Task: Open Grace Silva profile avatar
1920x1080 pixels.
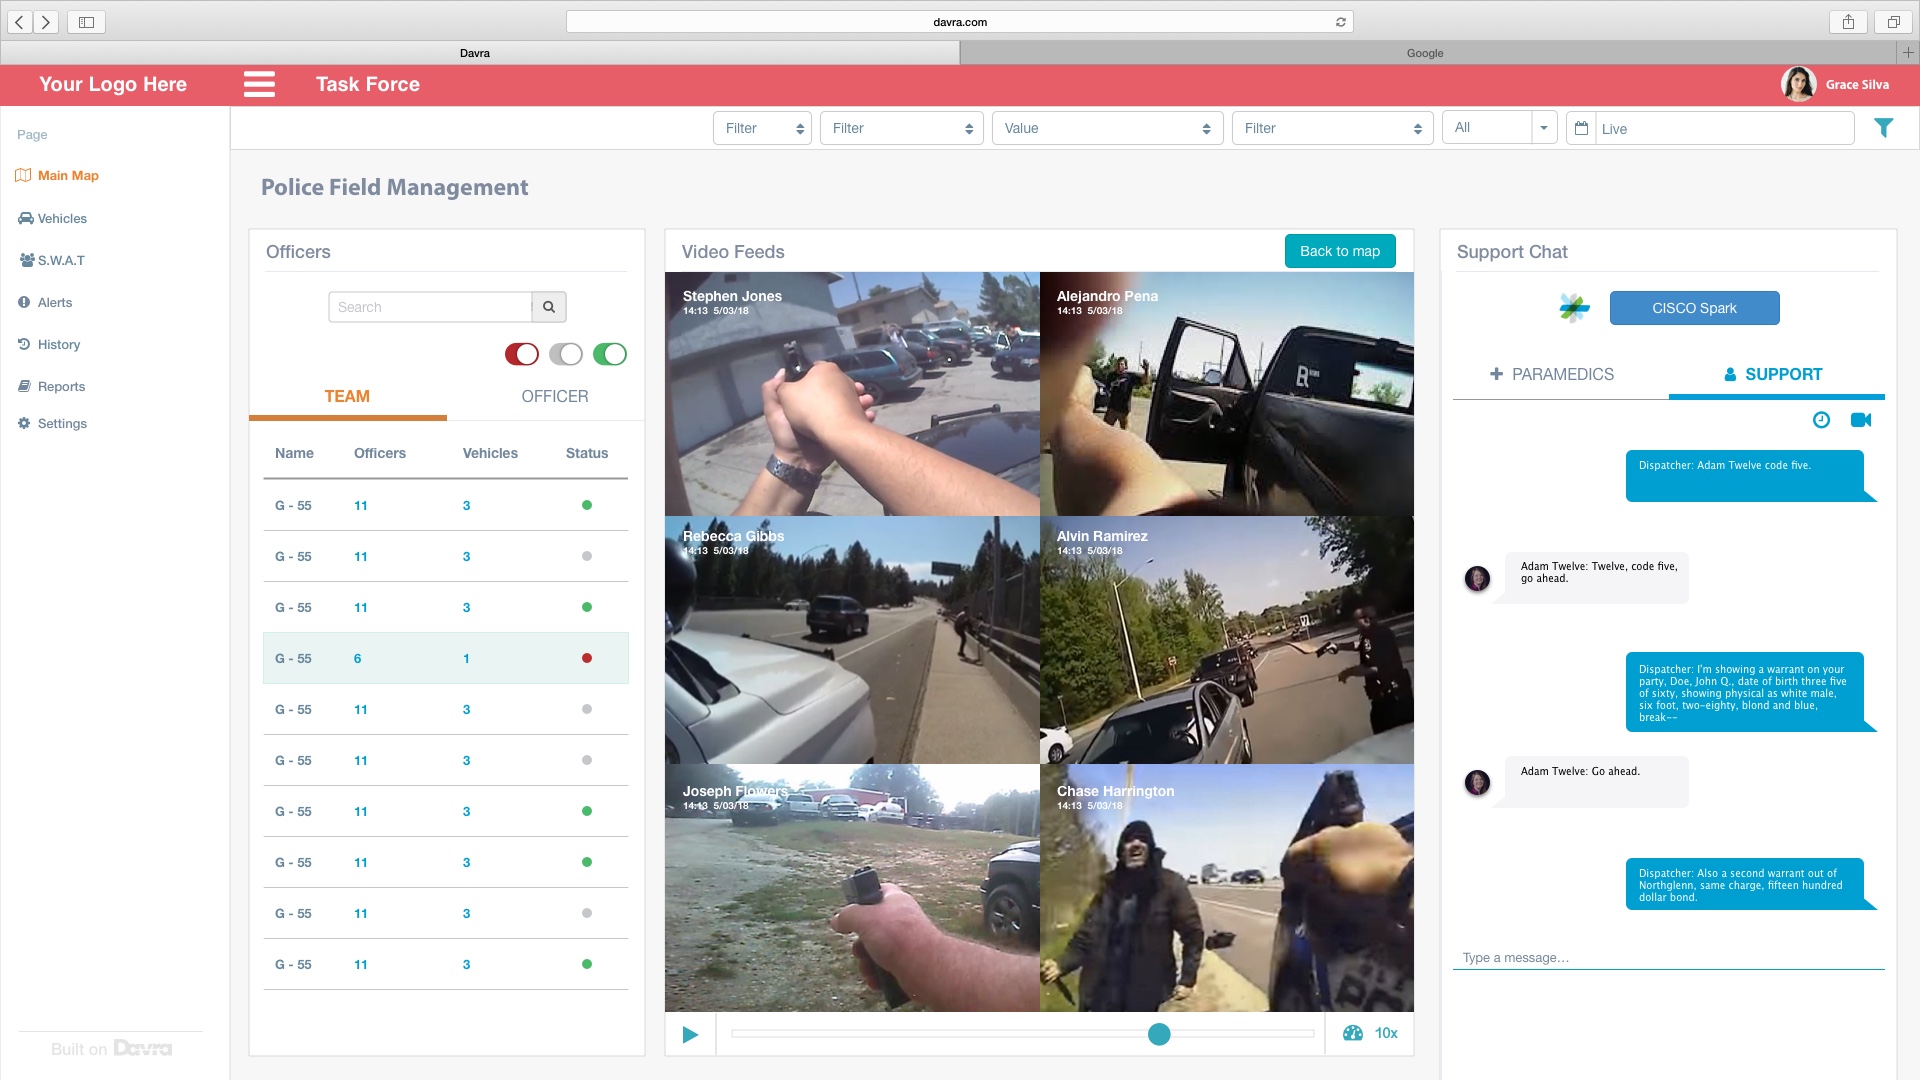Action: (x=1798, y=84)
